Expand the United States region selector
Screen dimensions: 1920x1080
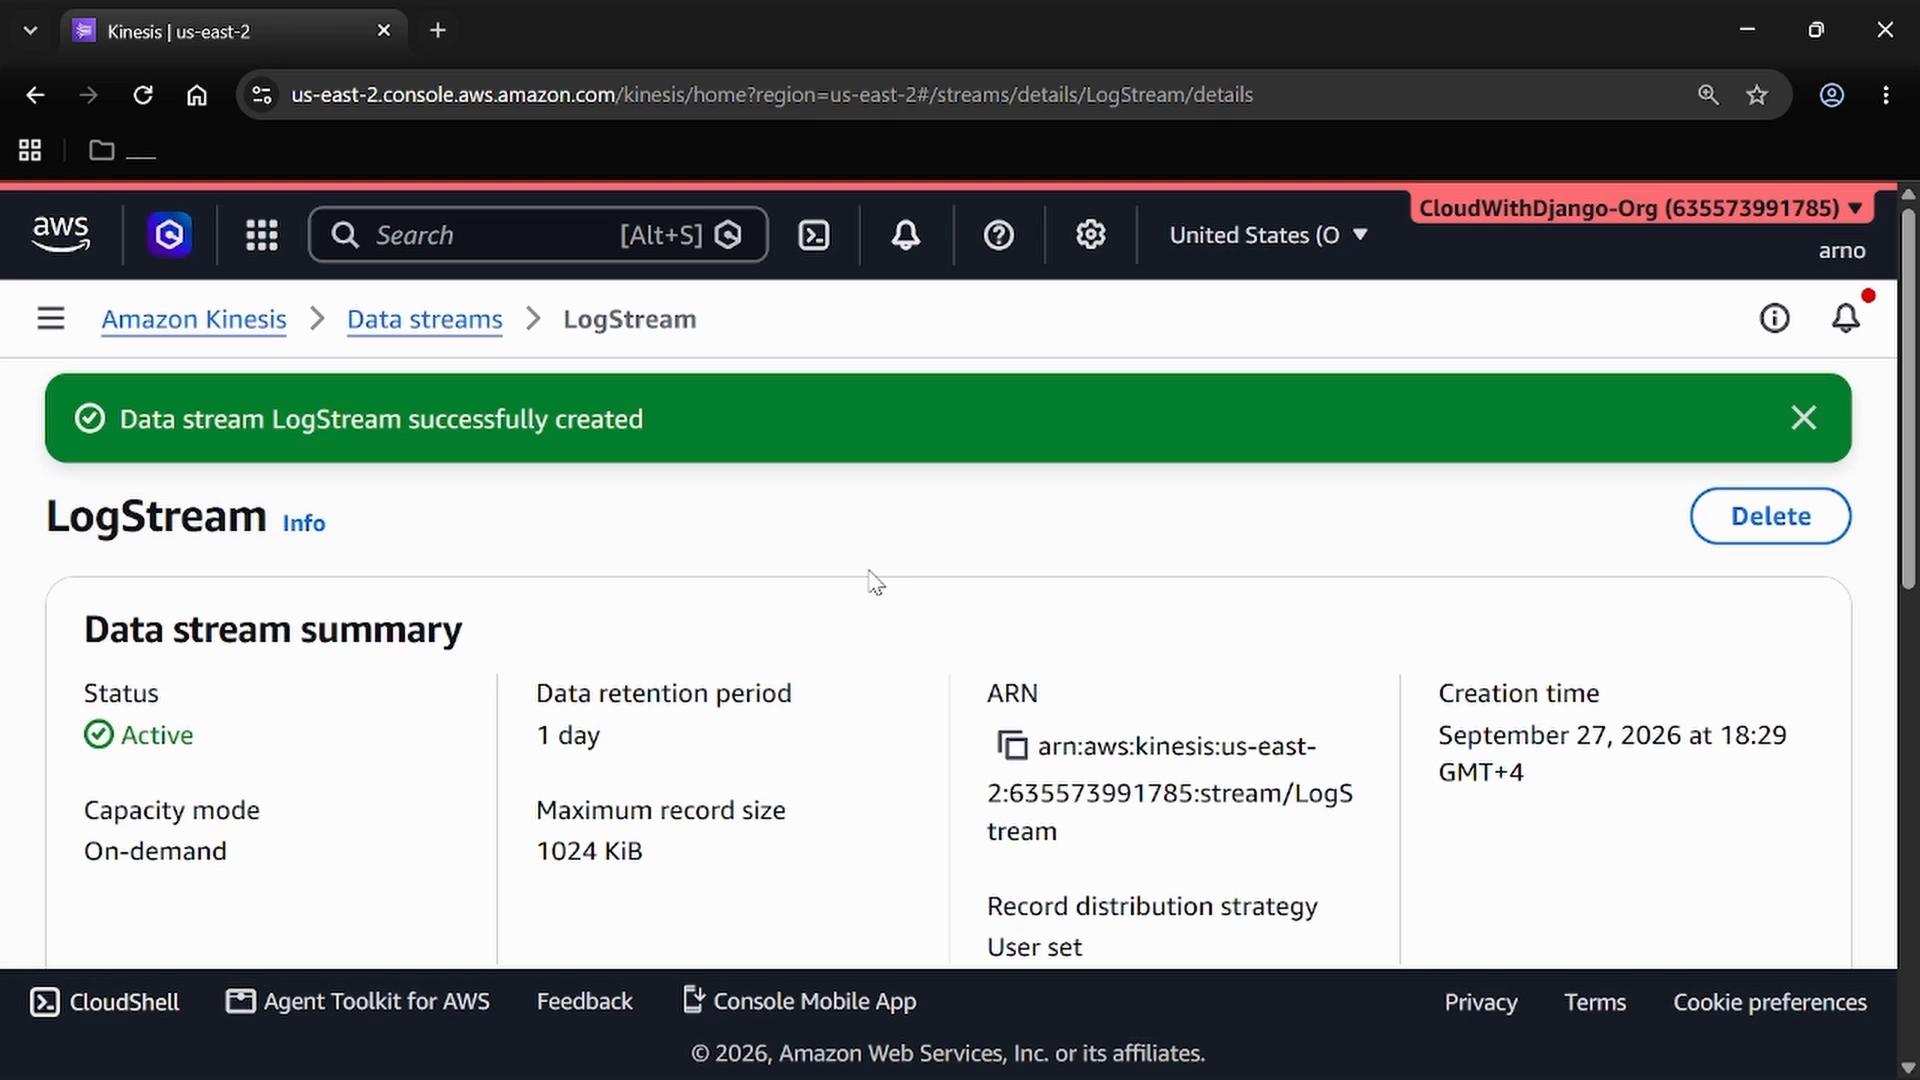(1268, 235)
